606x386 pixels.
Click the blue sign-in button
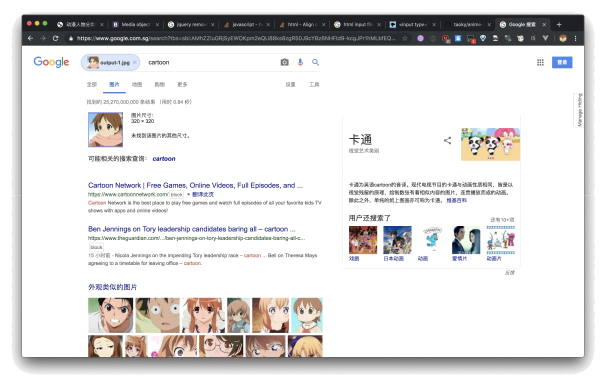tap(562, 63)
